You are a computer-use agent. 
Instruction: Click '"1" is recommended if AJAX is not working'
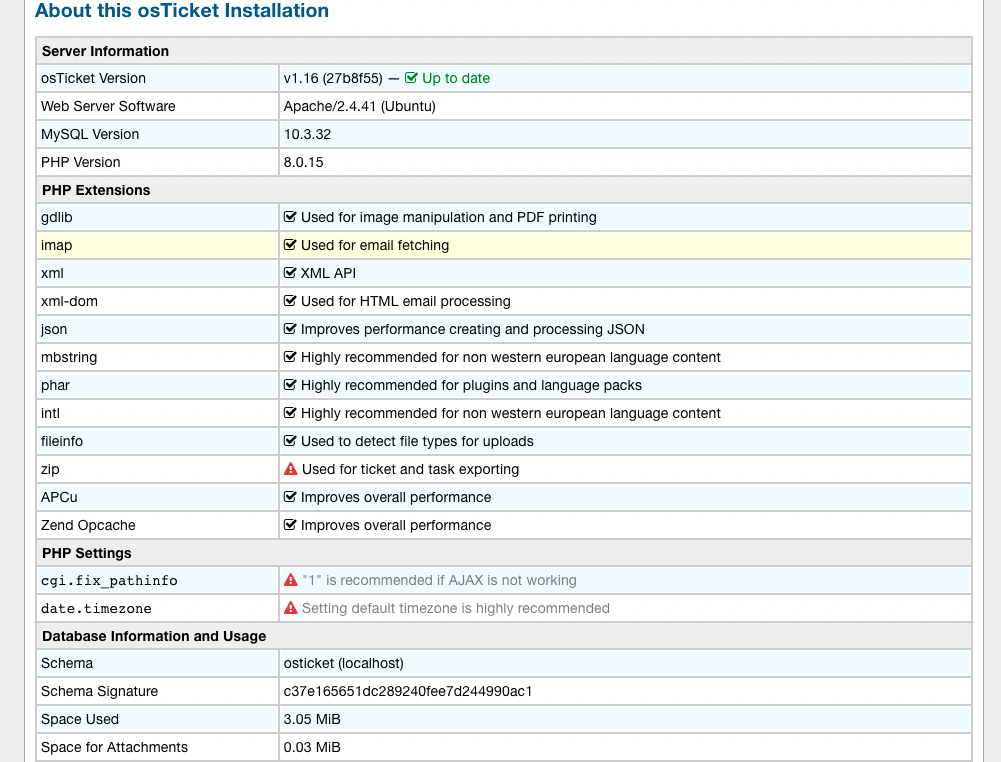pyautogui.click(x=439, y=581)
